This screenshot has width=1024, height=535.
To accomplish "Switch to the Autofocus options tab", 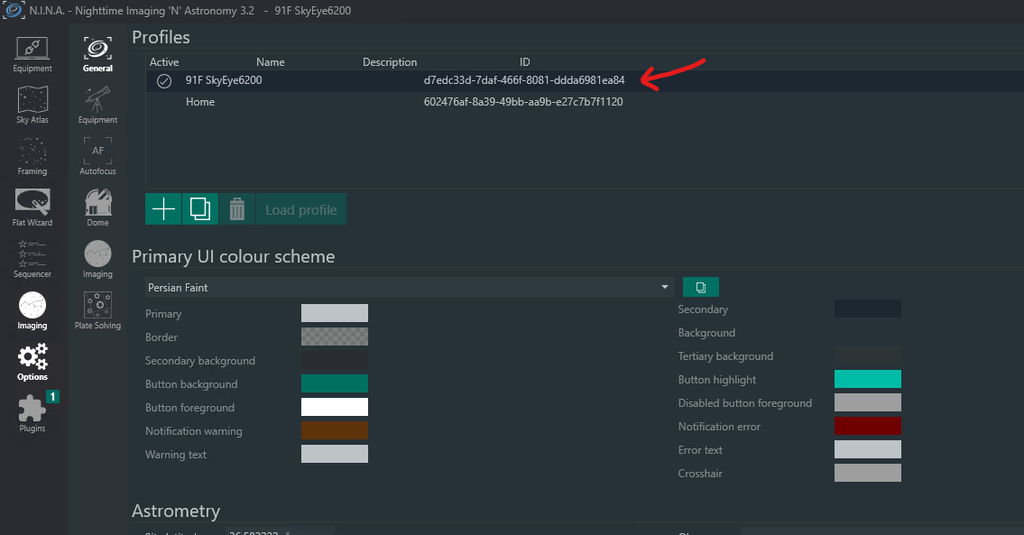I will 97,156.
